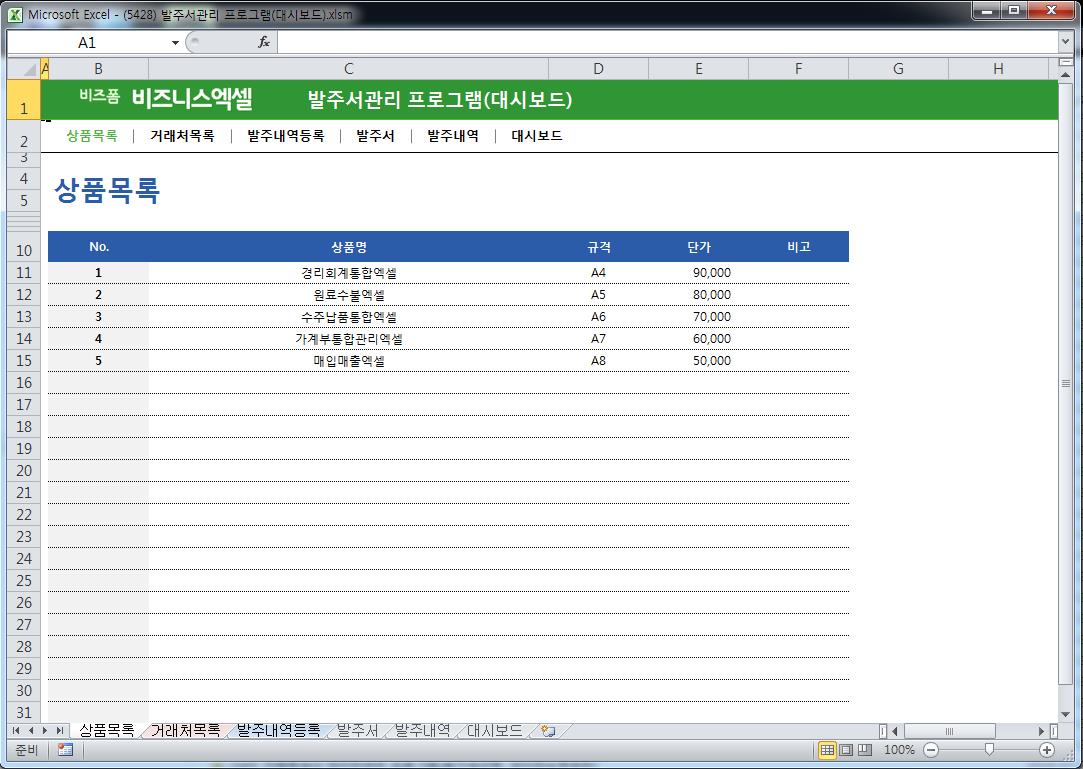Screen dimensions: 1083x769
Task: Click the vertical scrollbar down arrow
Action: point(1065,714)
